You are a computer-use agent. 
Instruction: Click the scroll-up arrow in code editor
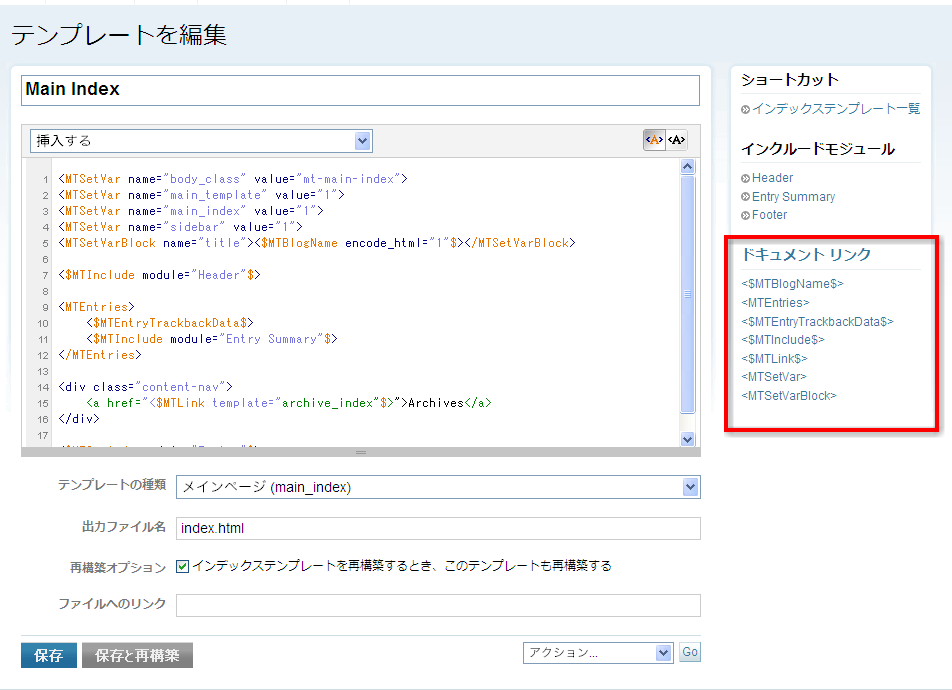687,167
